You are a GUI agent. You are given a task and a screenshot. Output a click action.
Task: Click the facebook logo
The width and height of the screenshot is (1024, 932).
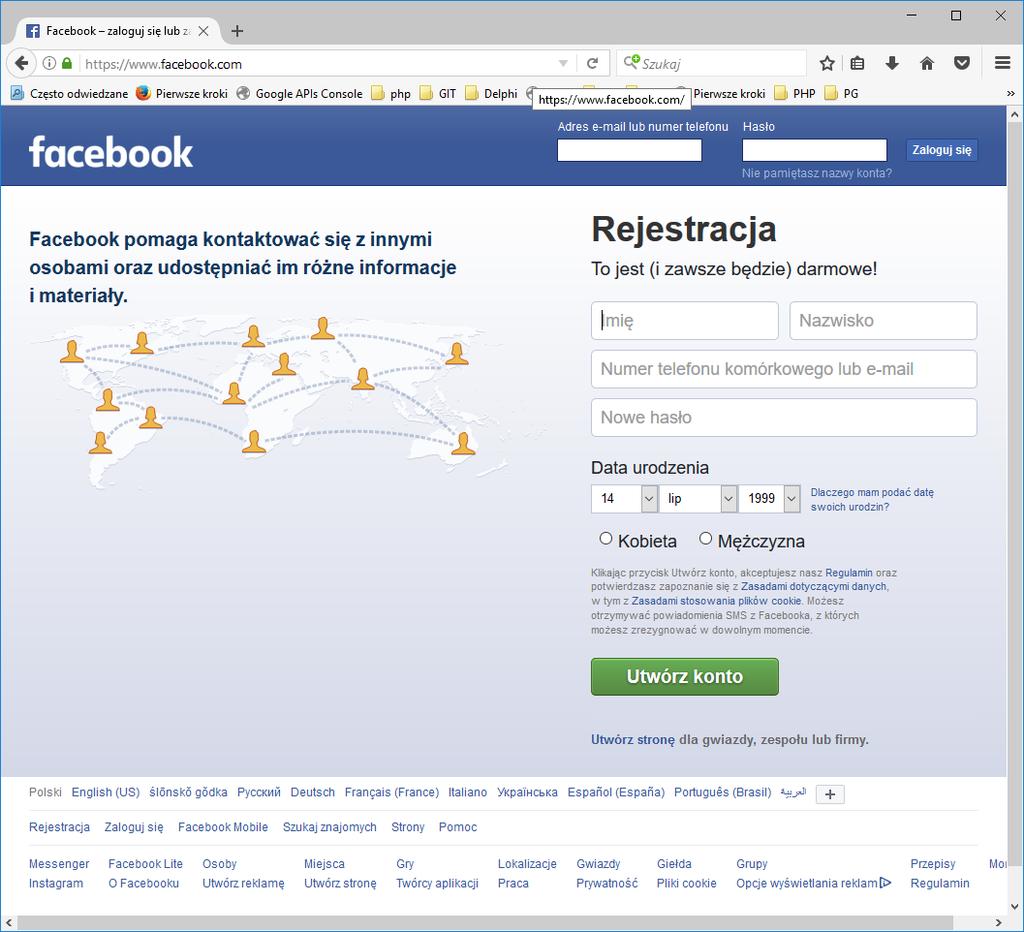tap(111, 152)
